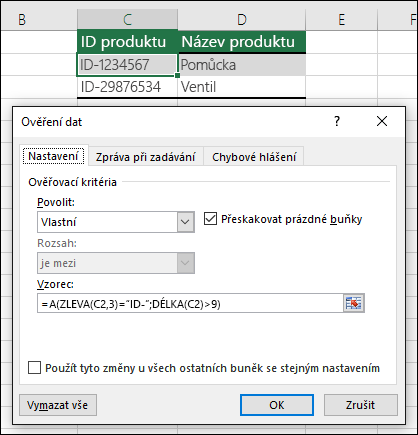Viewport: 418px width, 435px height.
Task: Select column C header
Action: [x=127, y=19]
